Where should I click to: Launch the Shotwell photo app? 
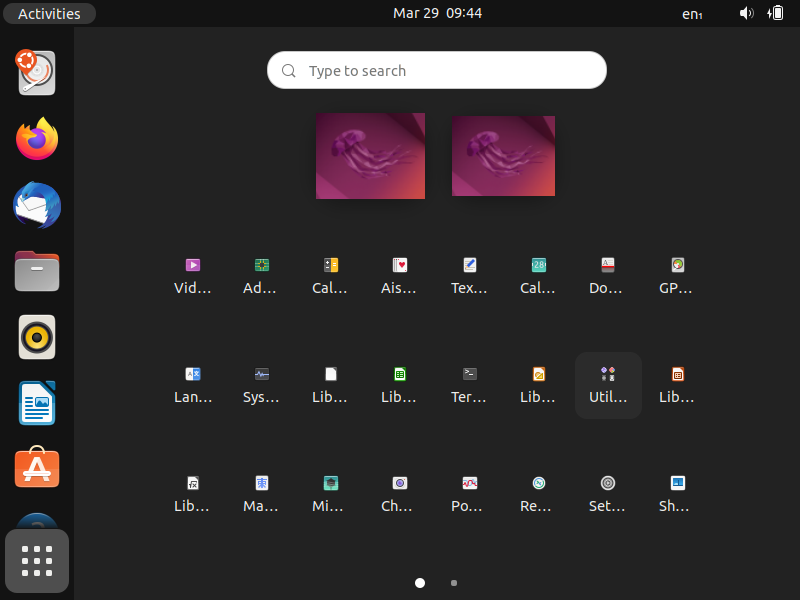[x=677, y=494]
